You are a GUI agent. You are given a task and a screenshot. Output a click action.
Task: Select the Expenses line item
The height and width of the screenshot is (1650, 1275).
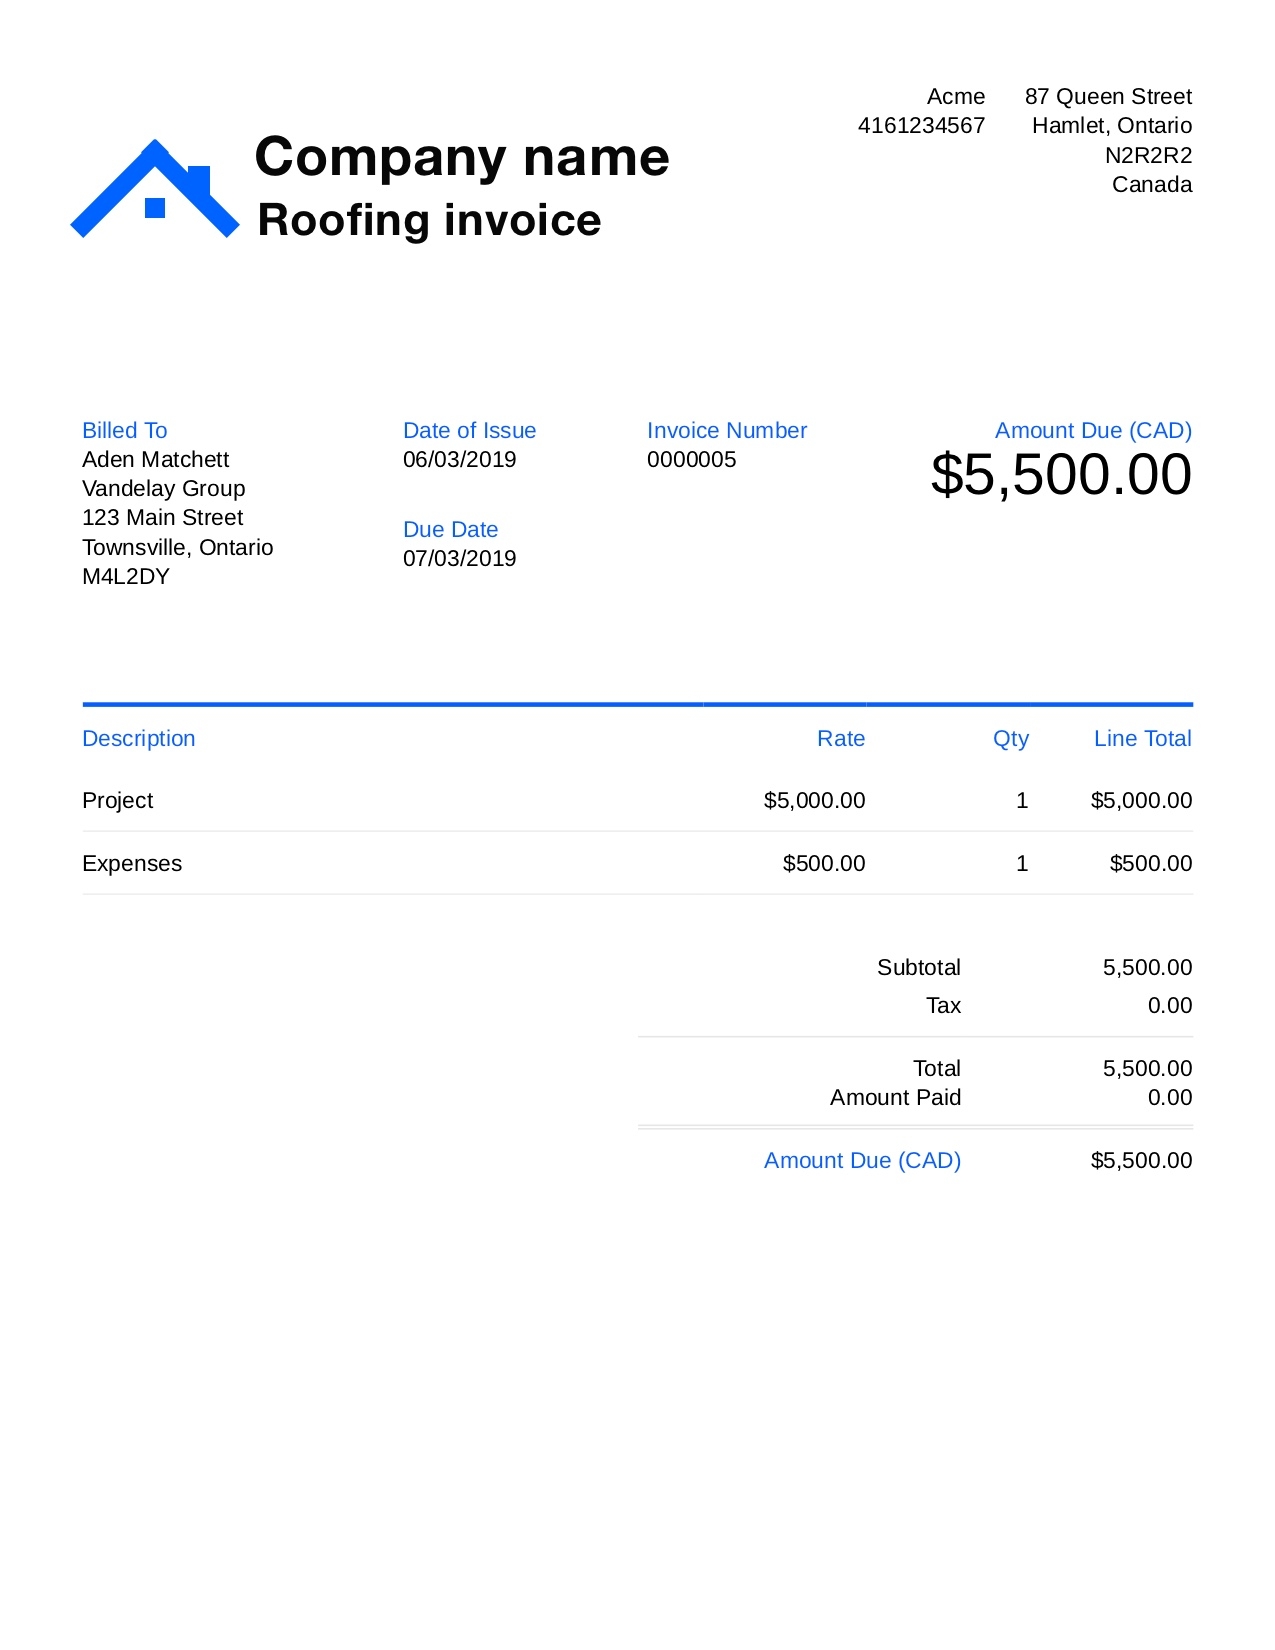pyautogui.click(x=132, y=864)
